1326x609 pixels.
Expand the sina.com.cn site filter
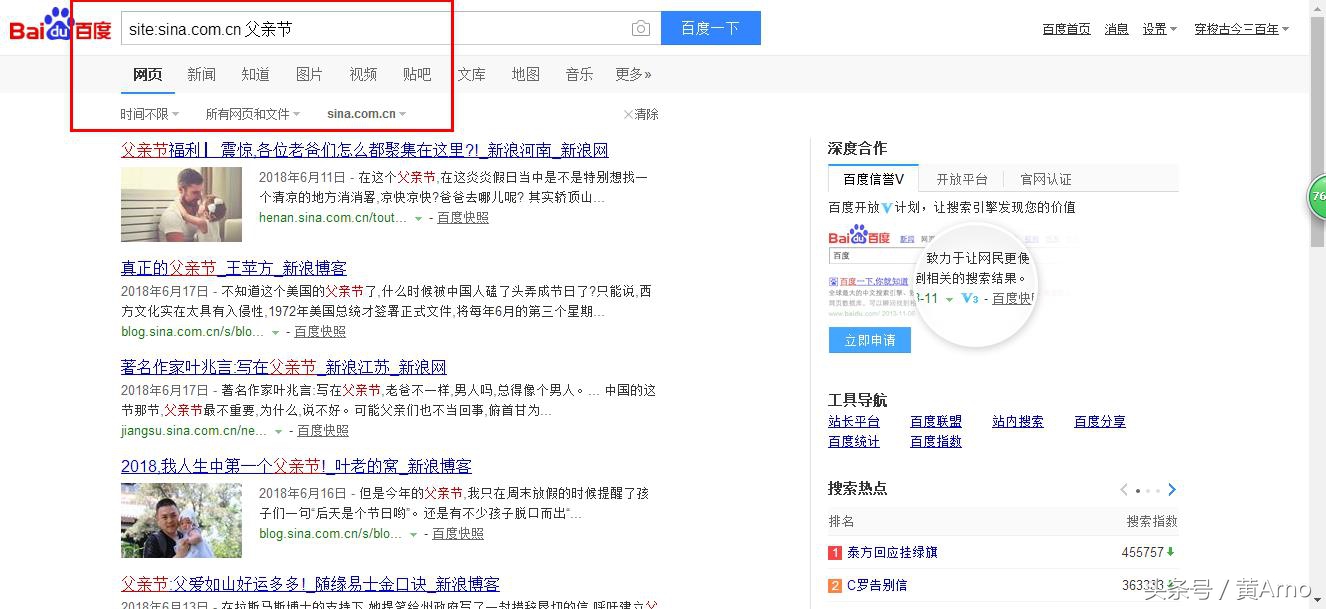coord(366,114)
